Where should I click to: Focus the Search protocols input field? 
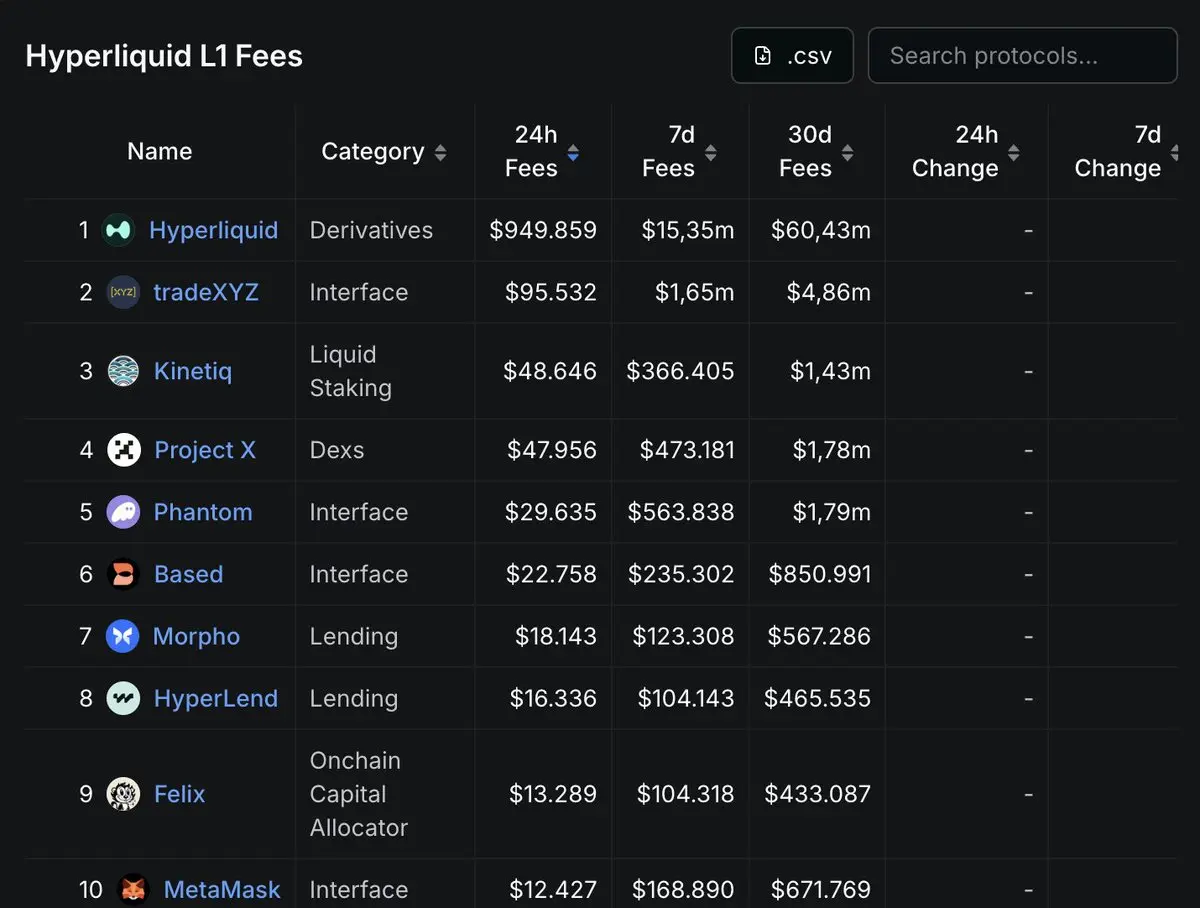[1022, 56]
